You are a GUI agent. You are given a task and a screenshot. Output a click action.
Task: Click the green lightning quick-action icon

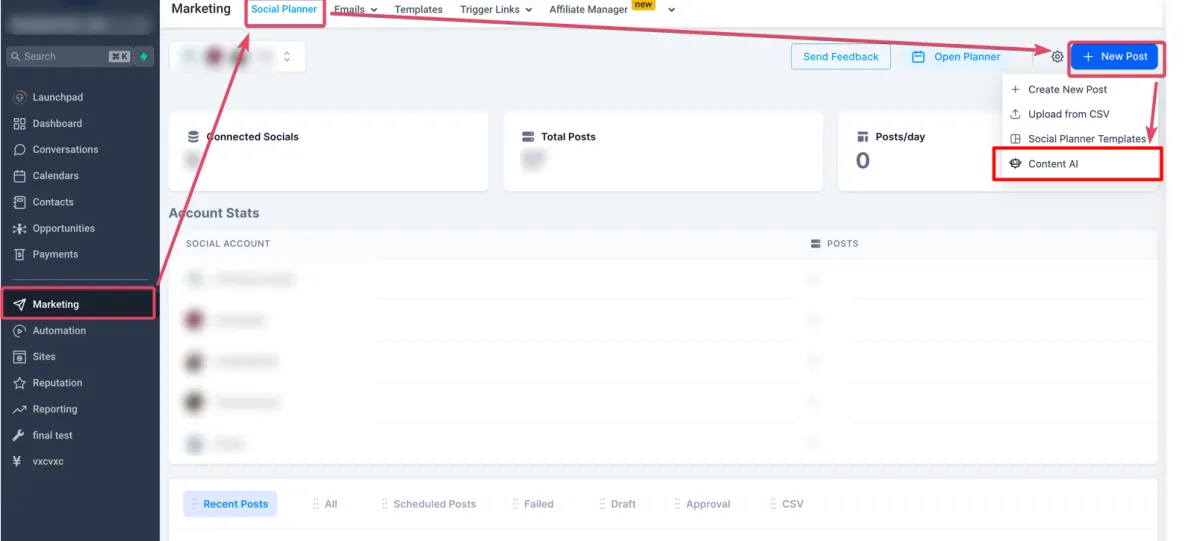point(144,57)
